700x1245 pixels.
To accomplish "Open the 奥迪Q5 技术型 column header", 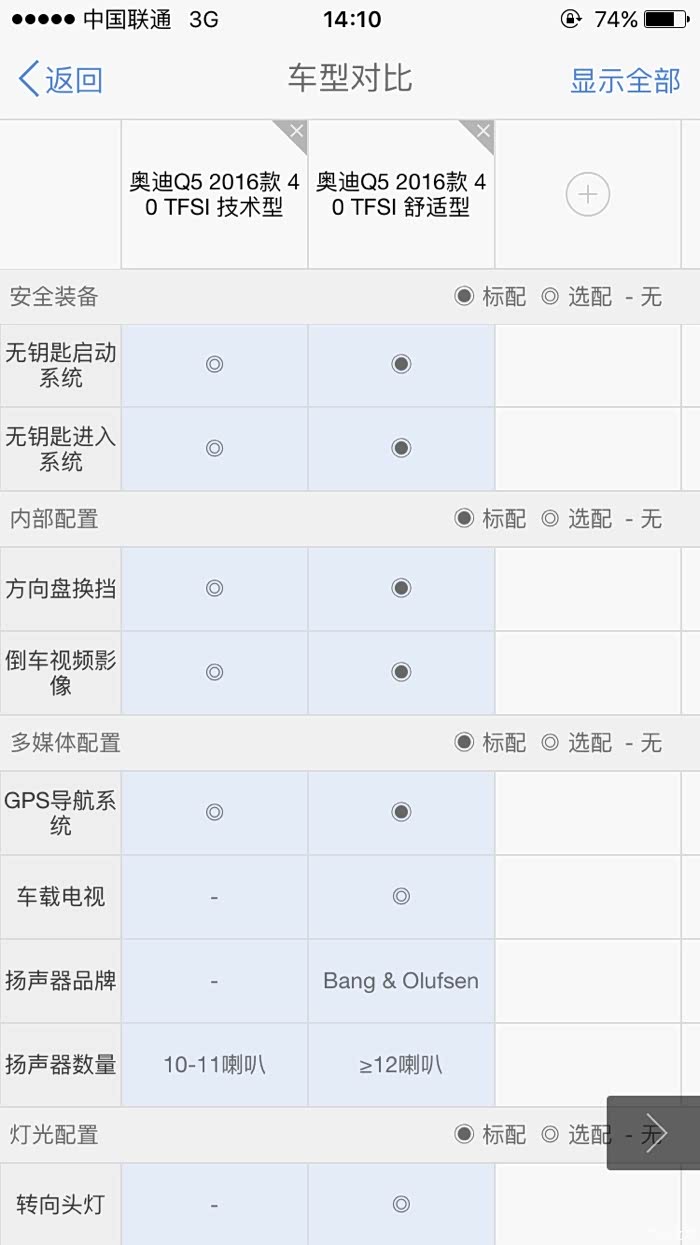I will [x=214, y=194].
